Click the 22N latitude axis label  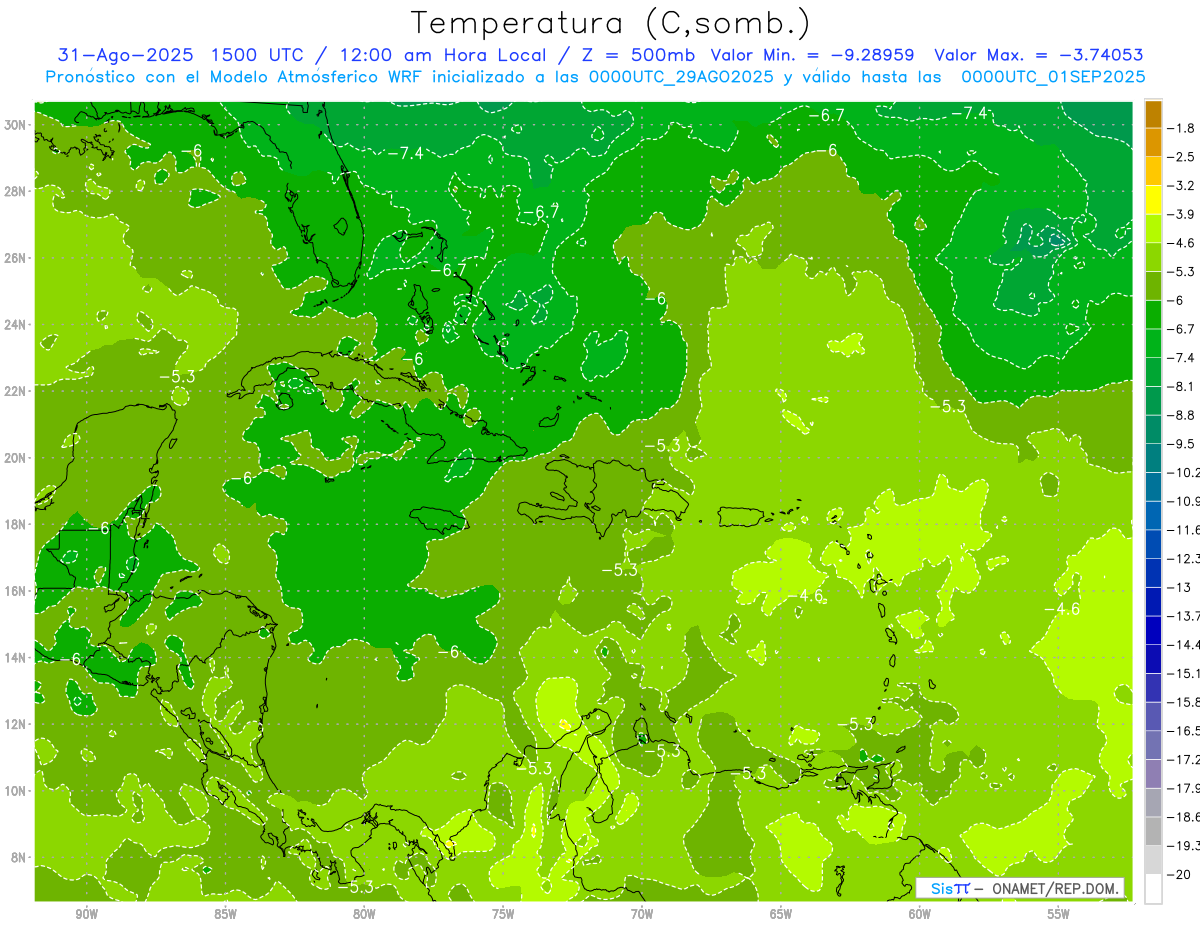point(15,391)
